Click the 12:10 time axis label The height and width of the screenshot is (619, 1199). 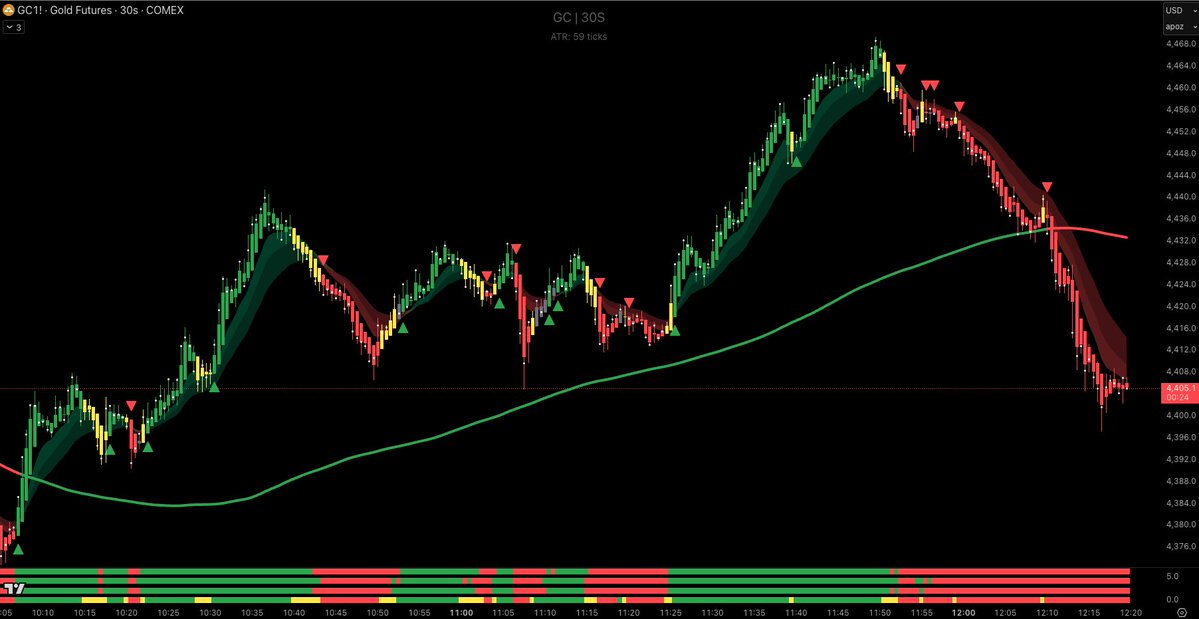[1047, 613]
